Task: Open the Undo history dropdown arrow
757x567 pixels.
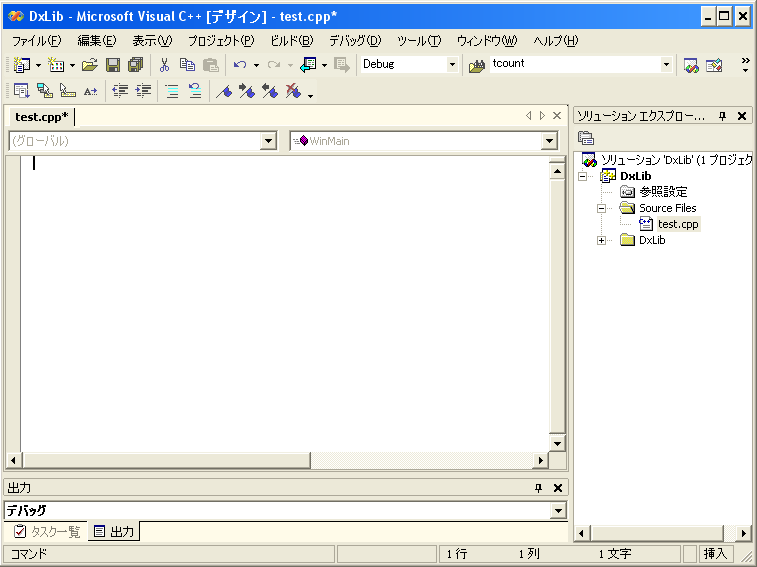Action: (x=256, y=65)
